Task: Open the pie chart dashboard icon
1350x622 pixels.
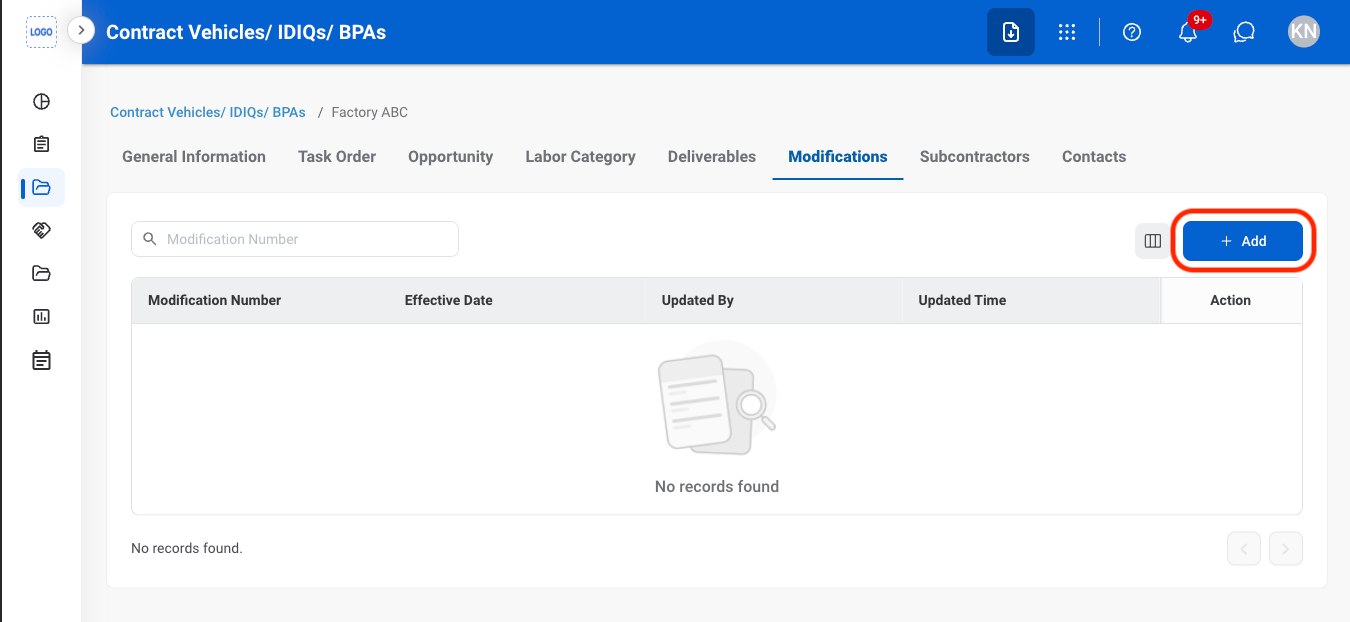Action: [41, 101]
